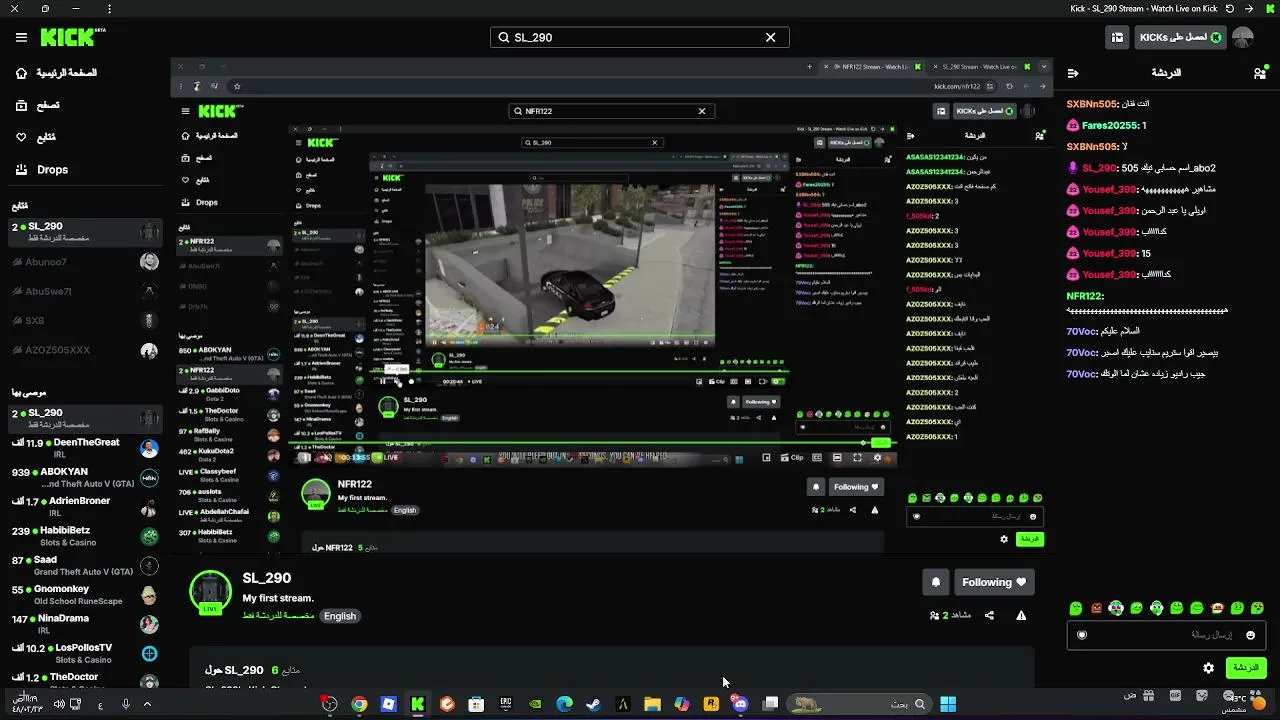Open followed channel AbuSwe7l

pyautogui.click(x=85, y=291)
